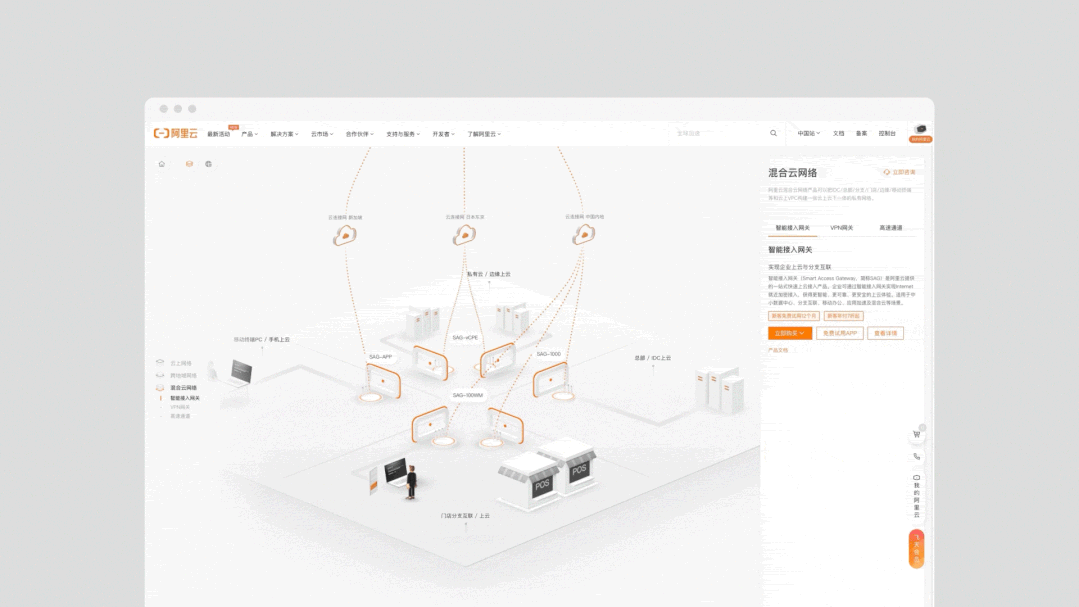Open the 产品 dropdown menu
Viewport: 1079px width, 607px height.
250,134
